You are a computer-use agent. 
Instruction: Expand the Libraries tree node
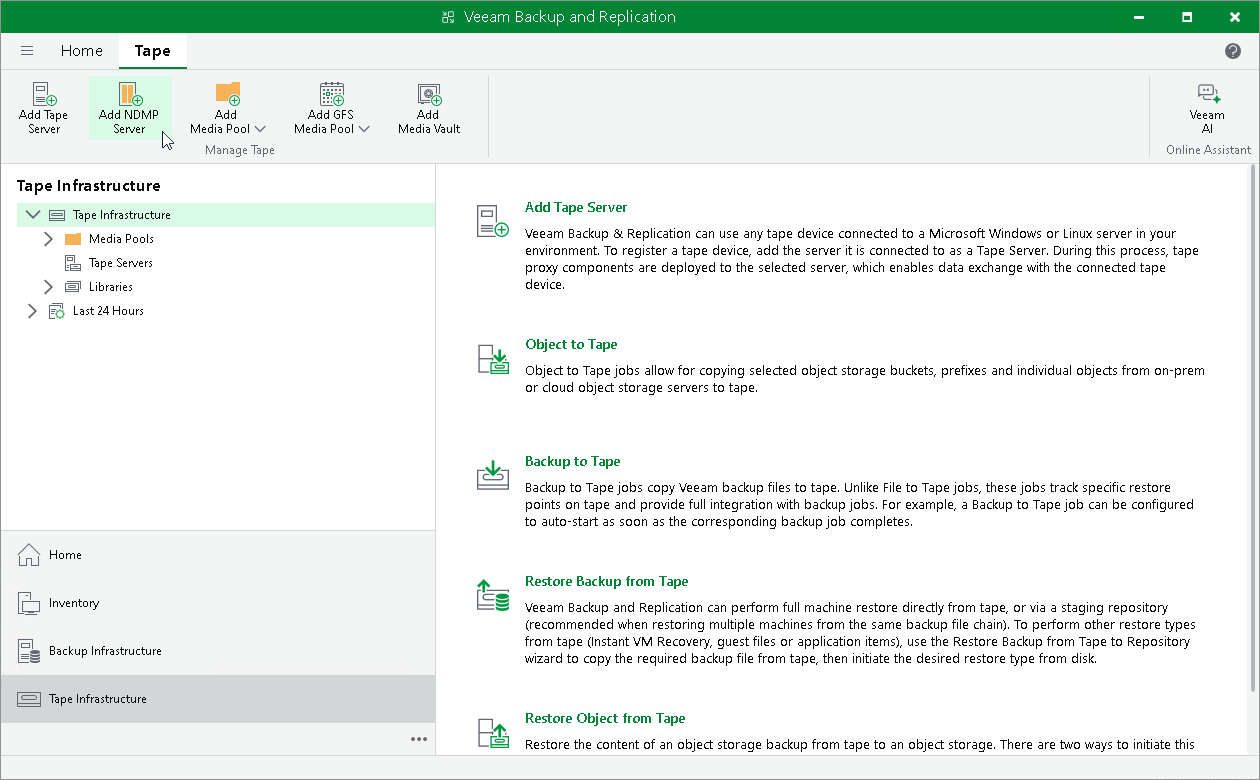pos(48,287)
